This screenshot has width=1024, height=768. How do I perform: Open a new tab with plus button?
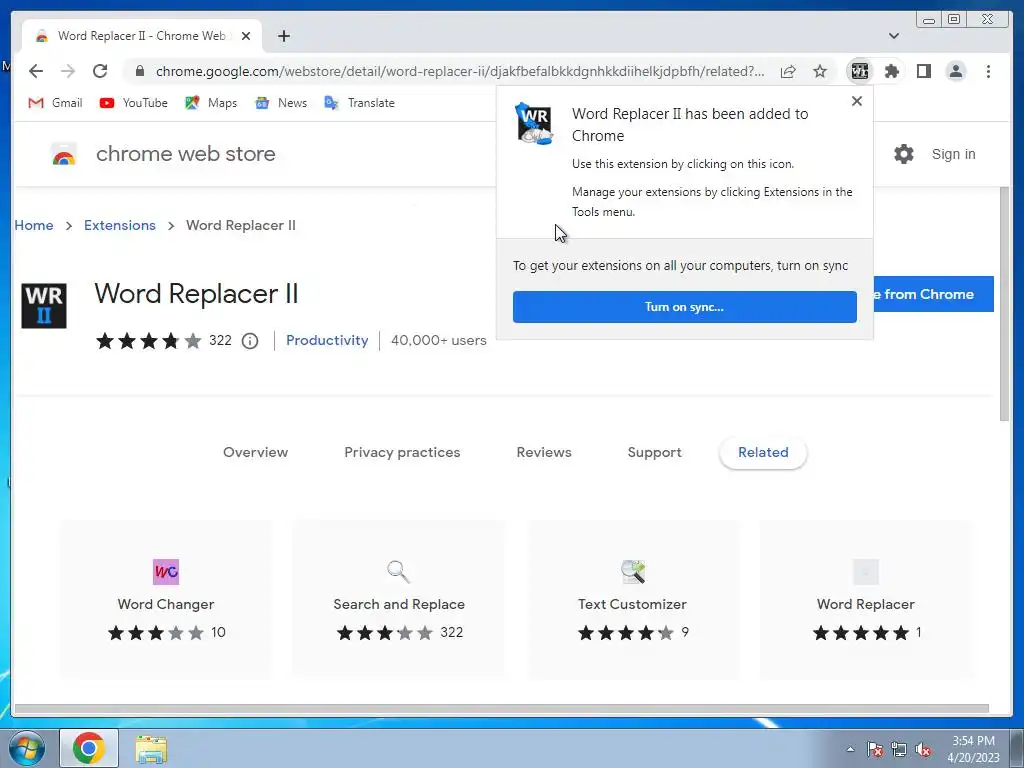283,36
